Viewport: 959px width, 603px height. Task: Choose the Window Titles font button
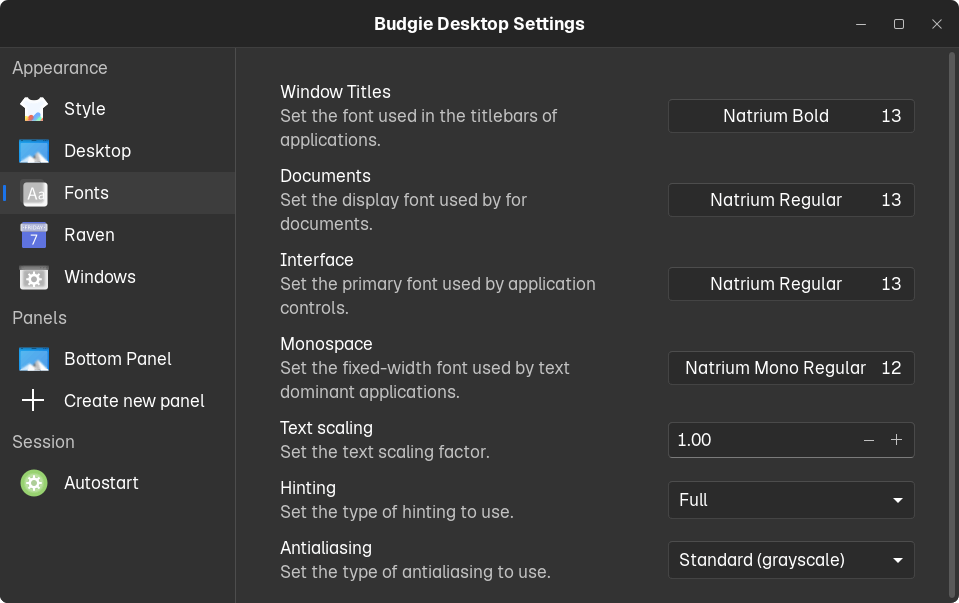coord(791,116)
